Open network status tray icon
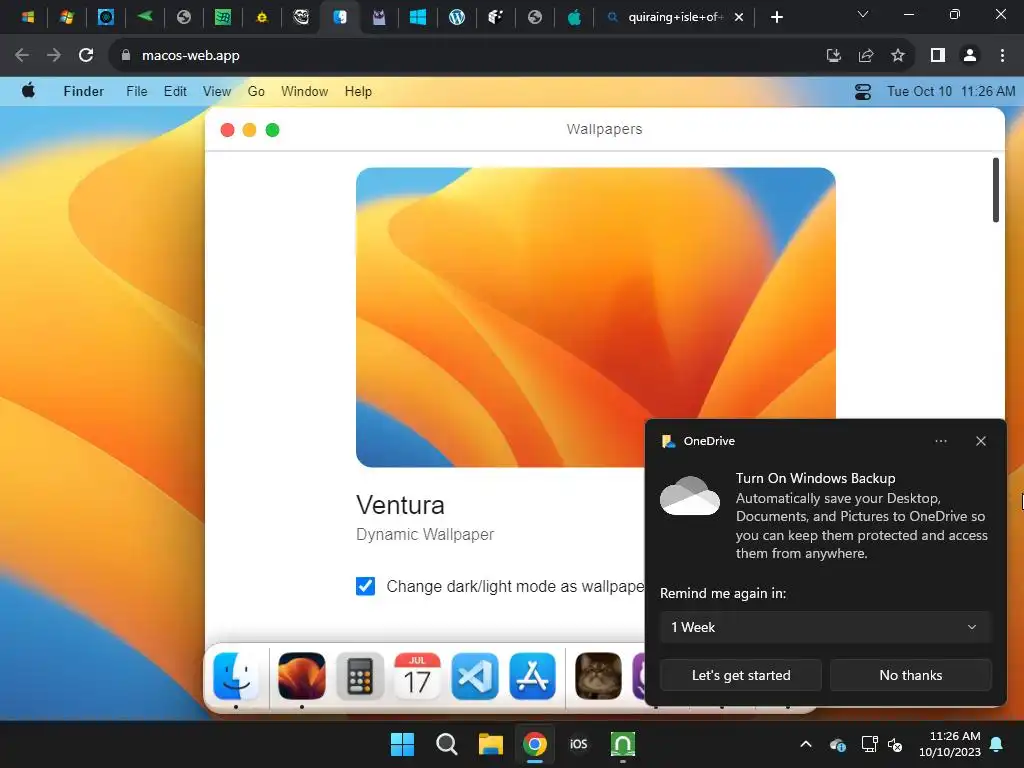1024x768 pixels. point(869,744)
